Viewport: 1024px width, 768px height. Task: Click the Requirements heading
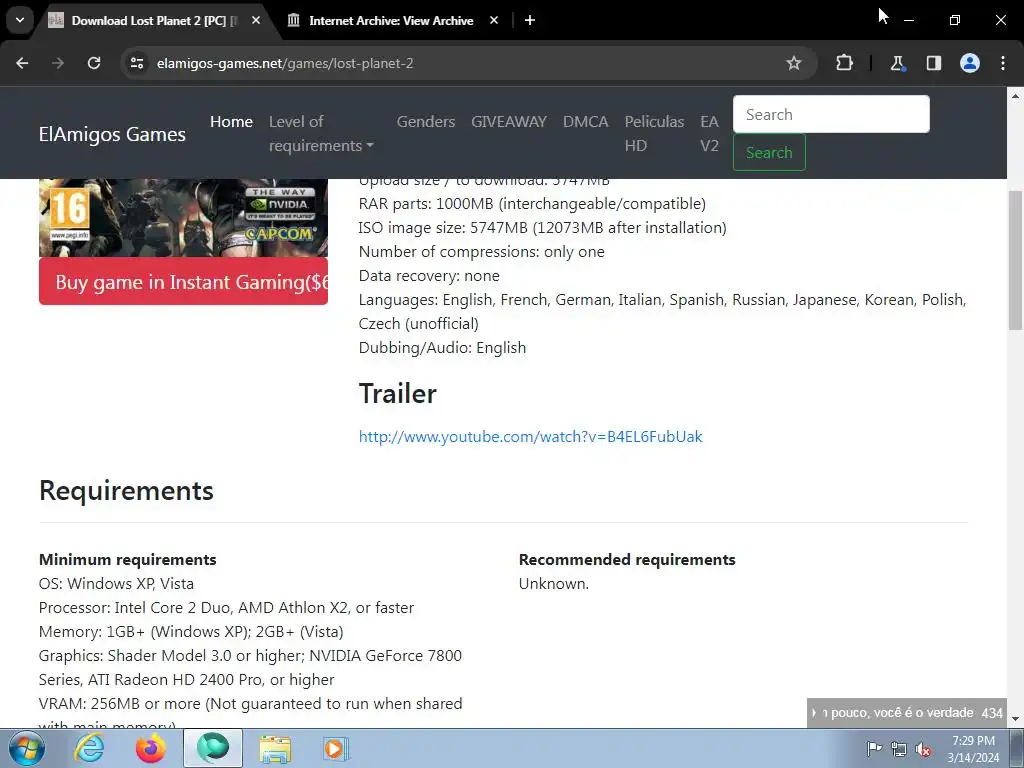(x=126, y=490)
